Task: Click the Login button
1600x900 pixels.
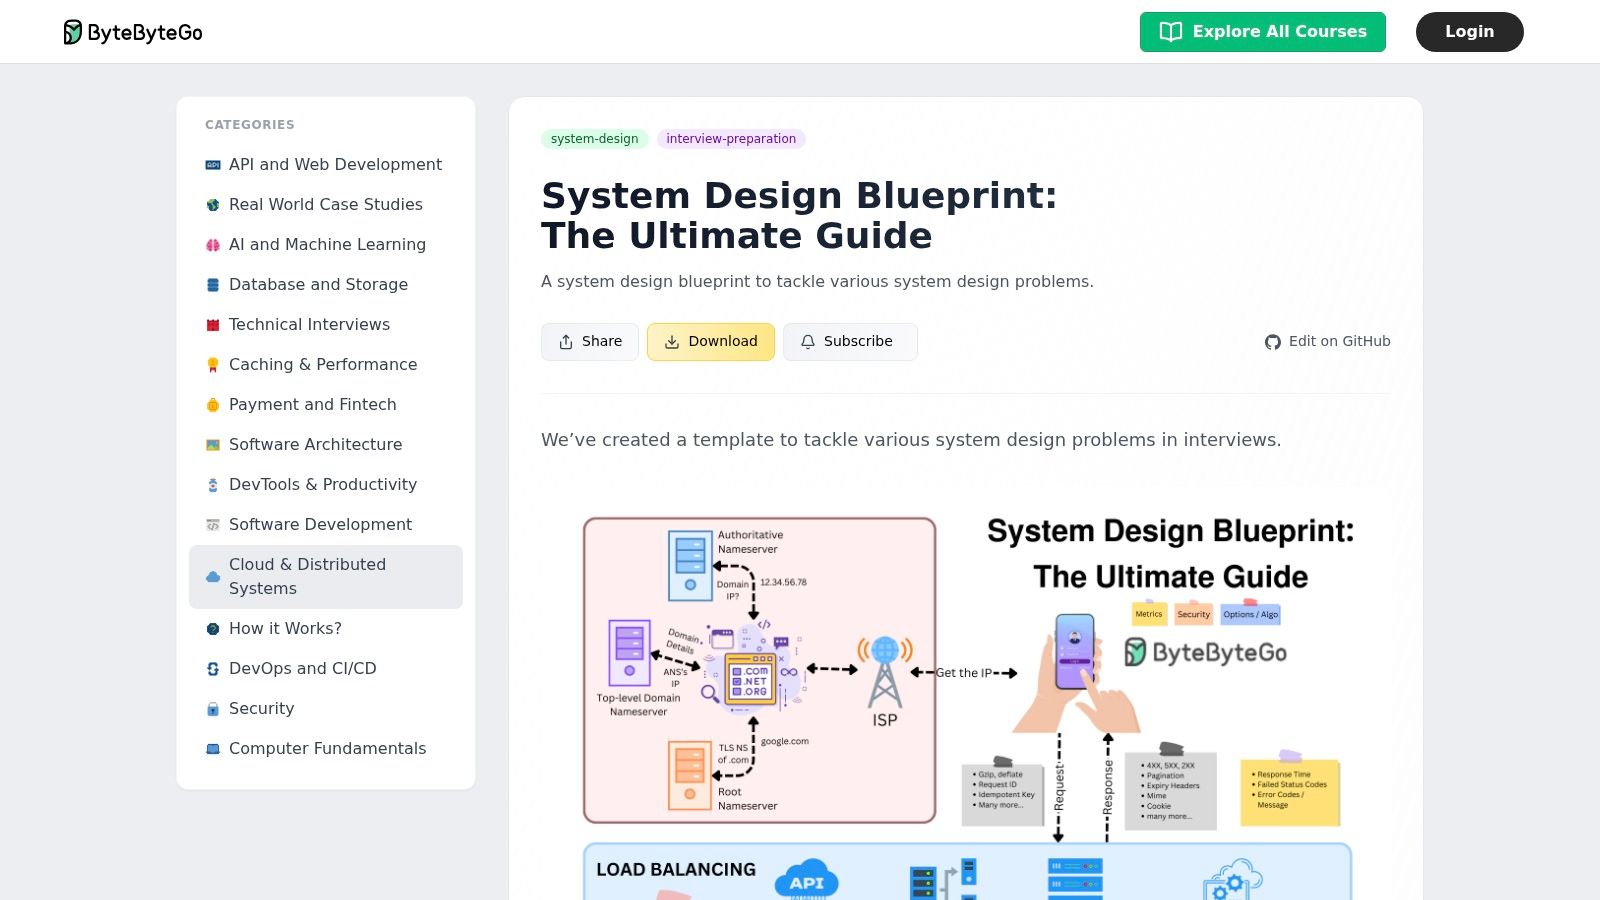Action: 1470,32
